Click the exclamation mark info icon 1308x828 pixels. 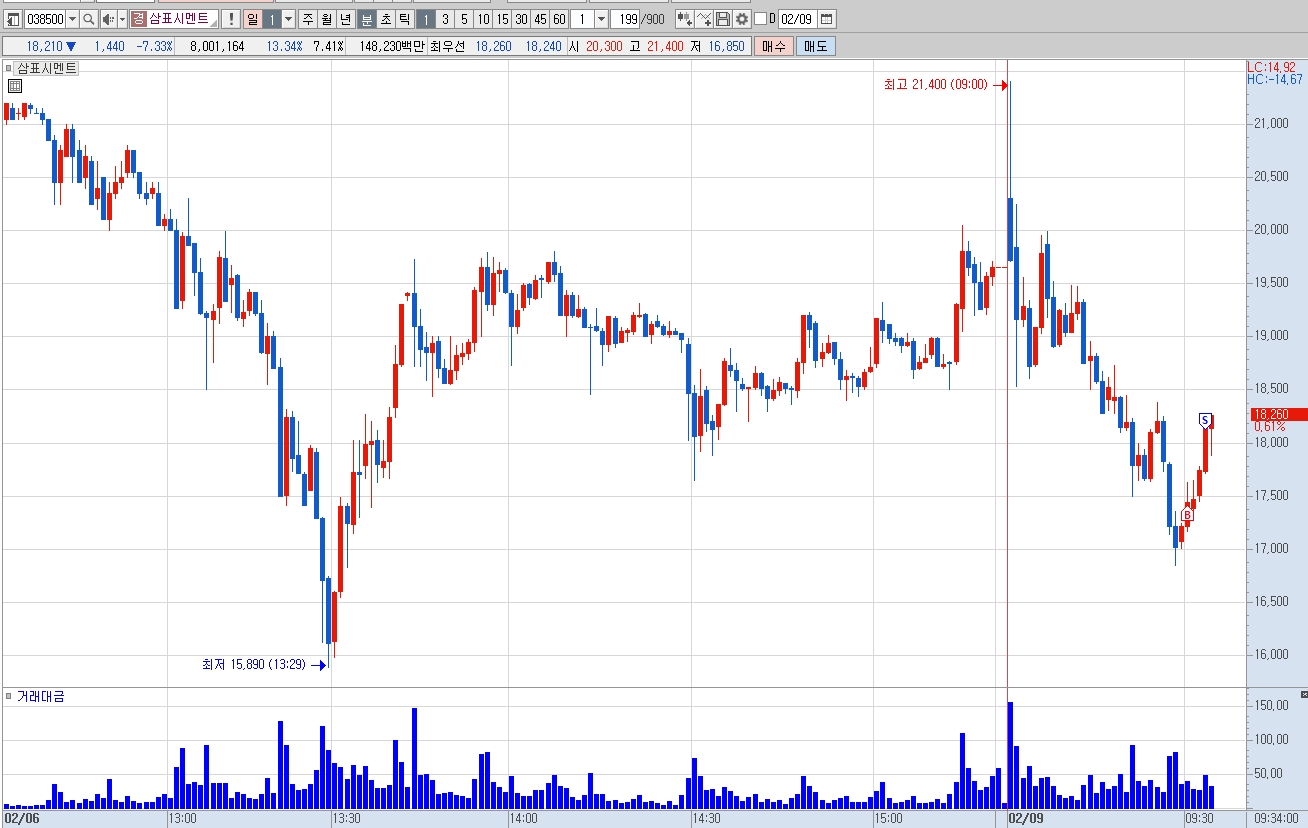point(231,19)
